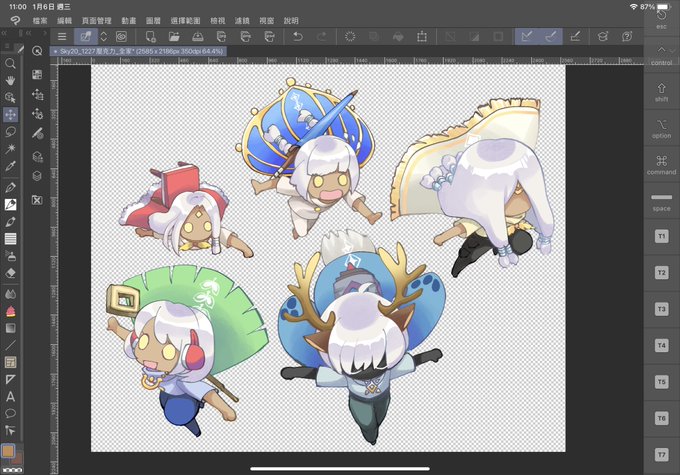Select the Auto Select magic wand tool
This screenshot has width=680, height=475.
10,149
